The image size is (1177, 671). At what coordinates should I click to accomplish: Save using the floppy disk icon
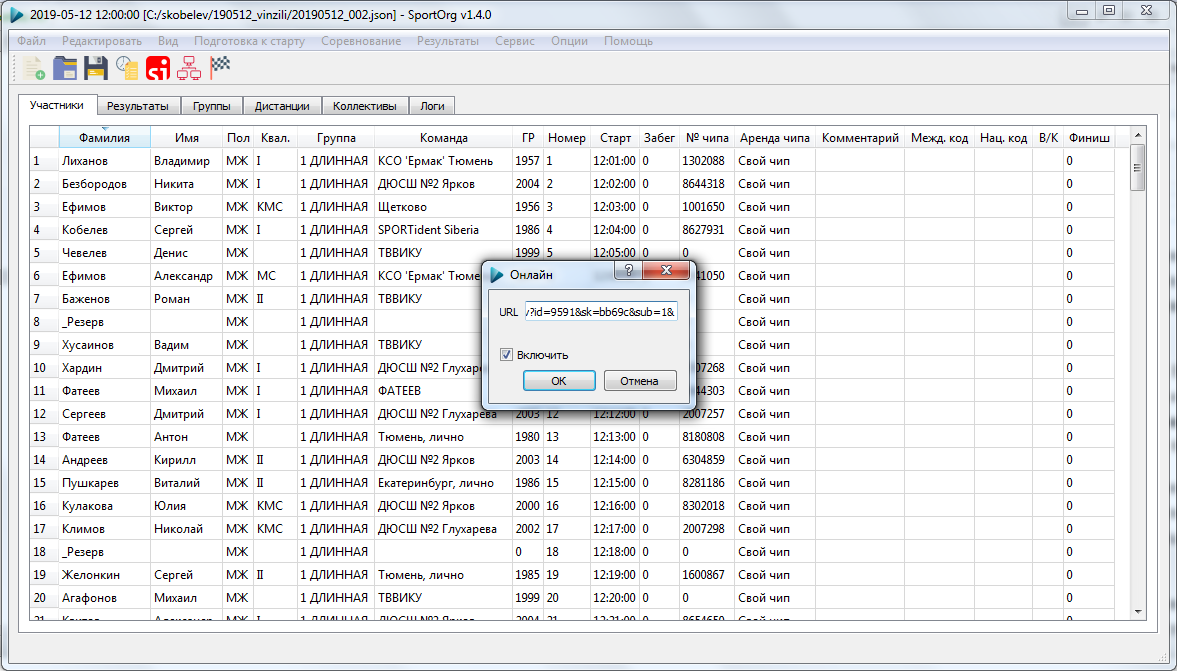point(96,68)
